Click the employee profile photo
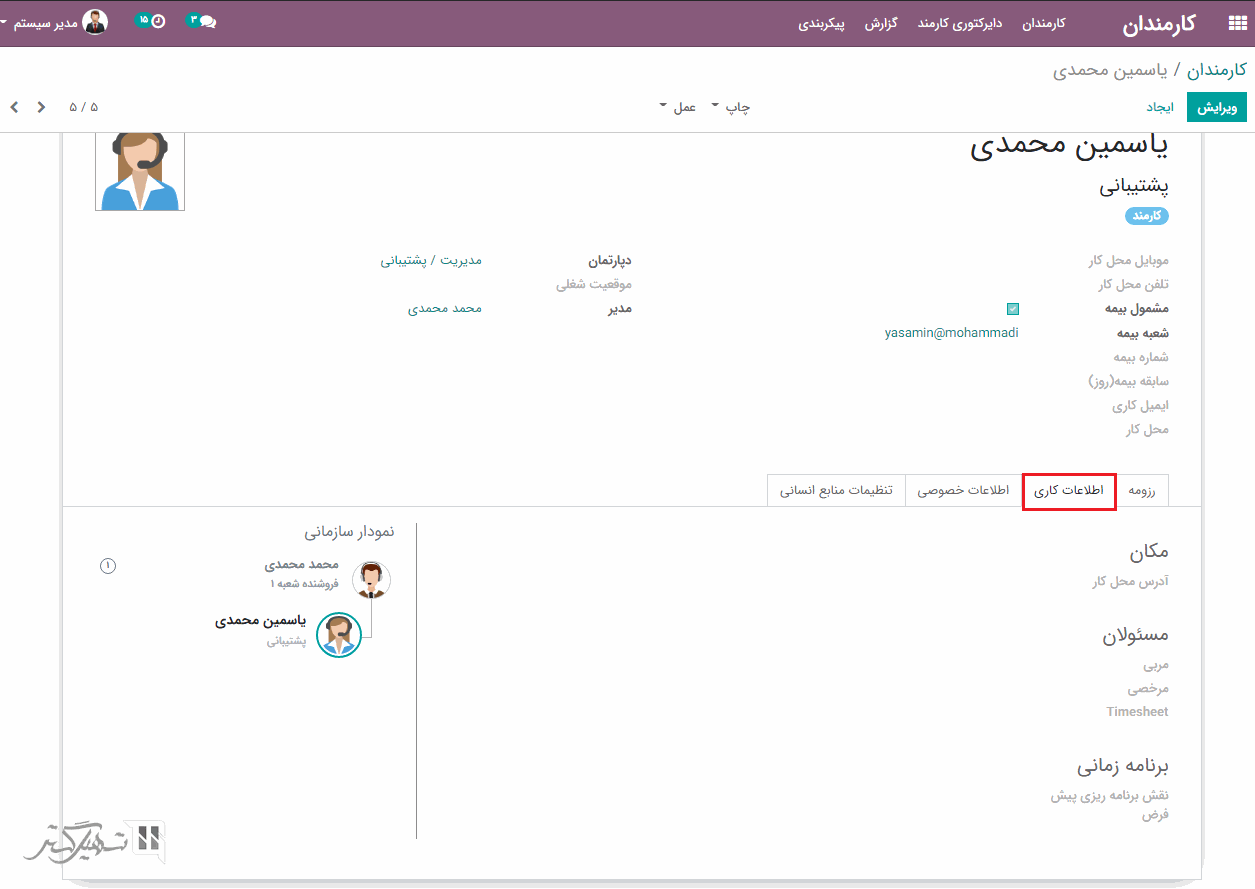The height and width of the screenshot is (889, 1255). click(x=140, y=171)
